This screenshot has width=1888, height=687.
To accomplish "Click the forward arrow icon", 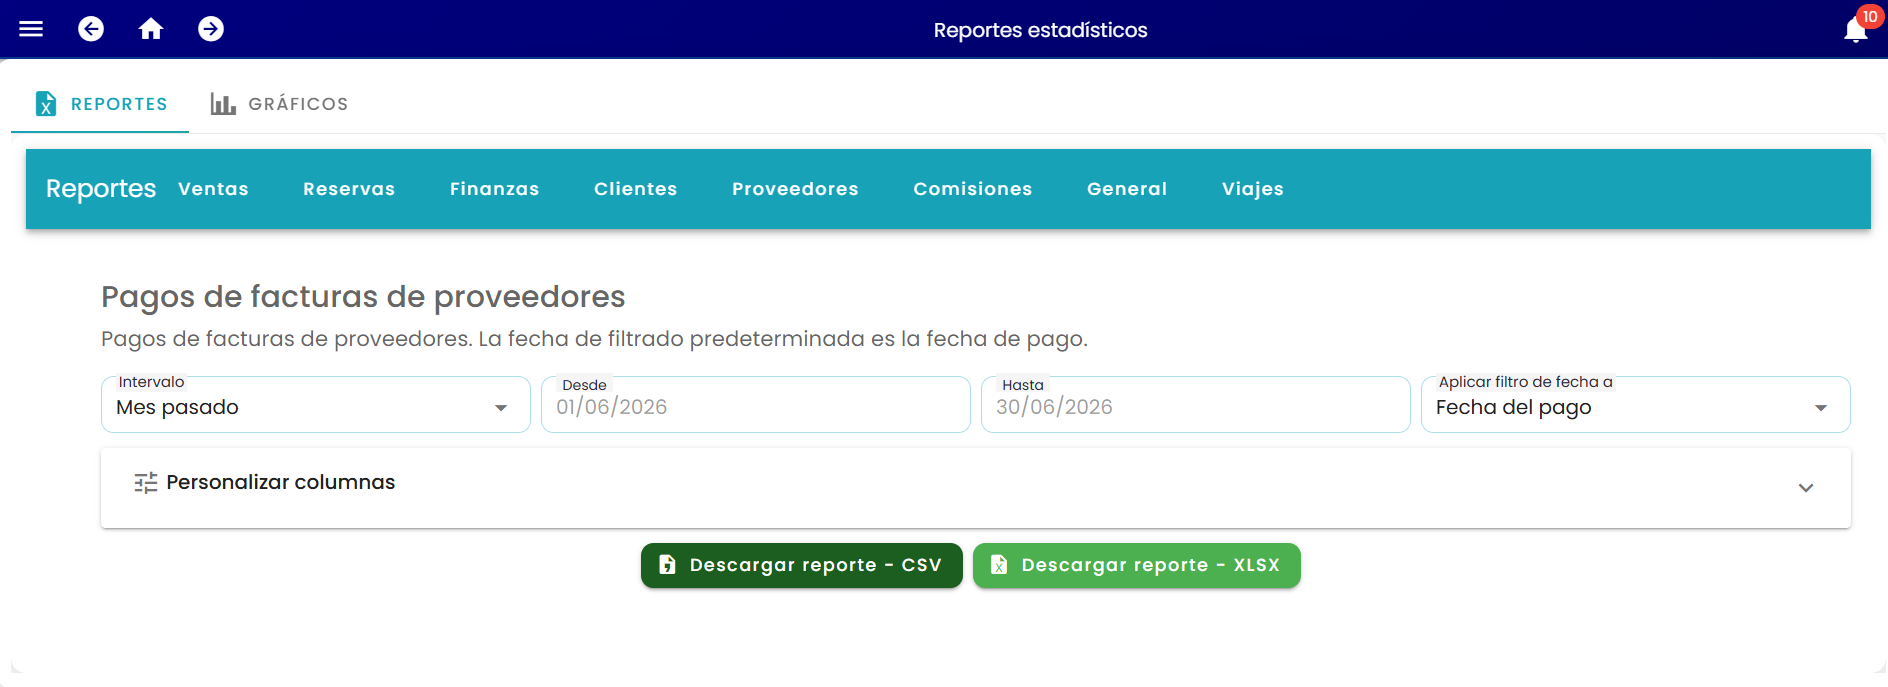I will pos(211,29).
